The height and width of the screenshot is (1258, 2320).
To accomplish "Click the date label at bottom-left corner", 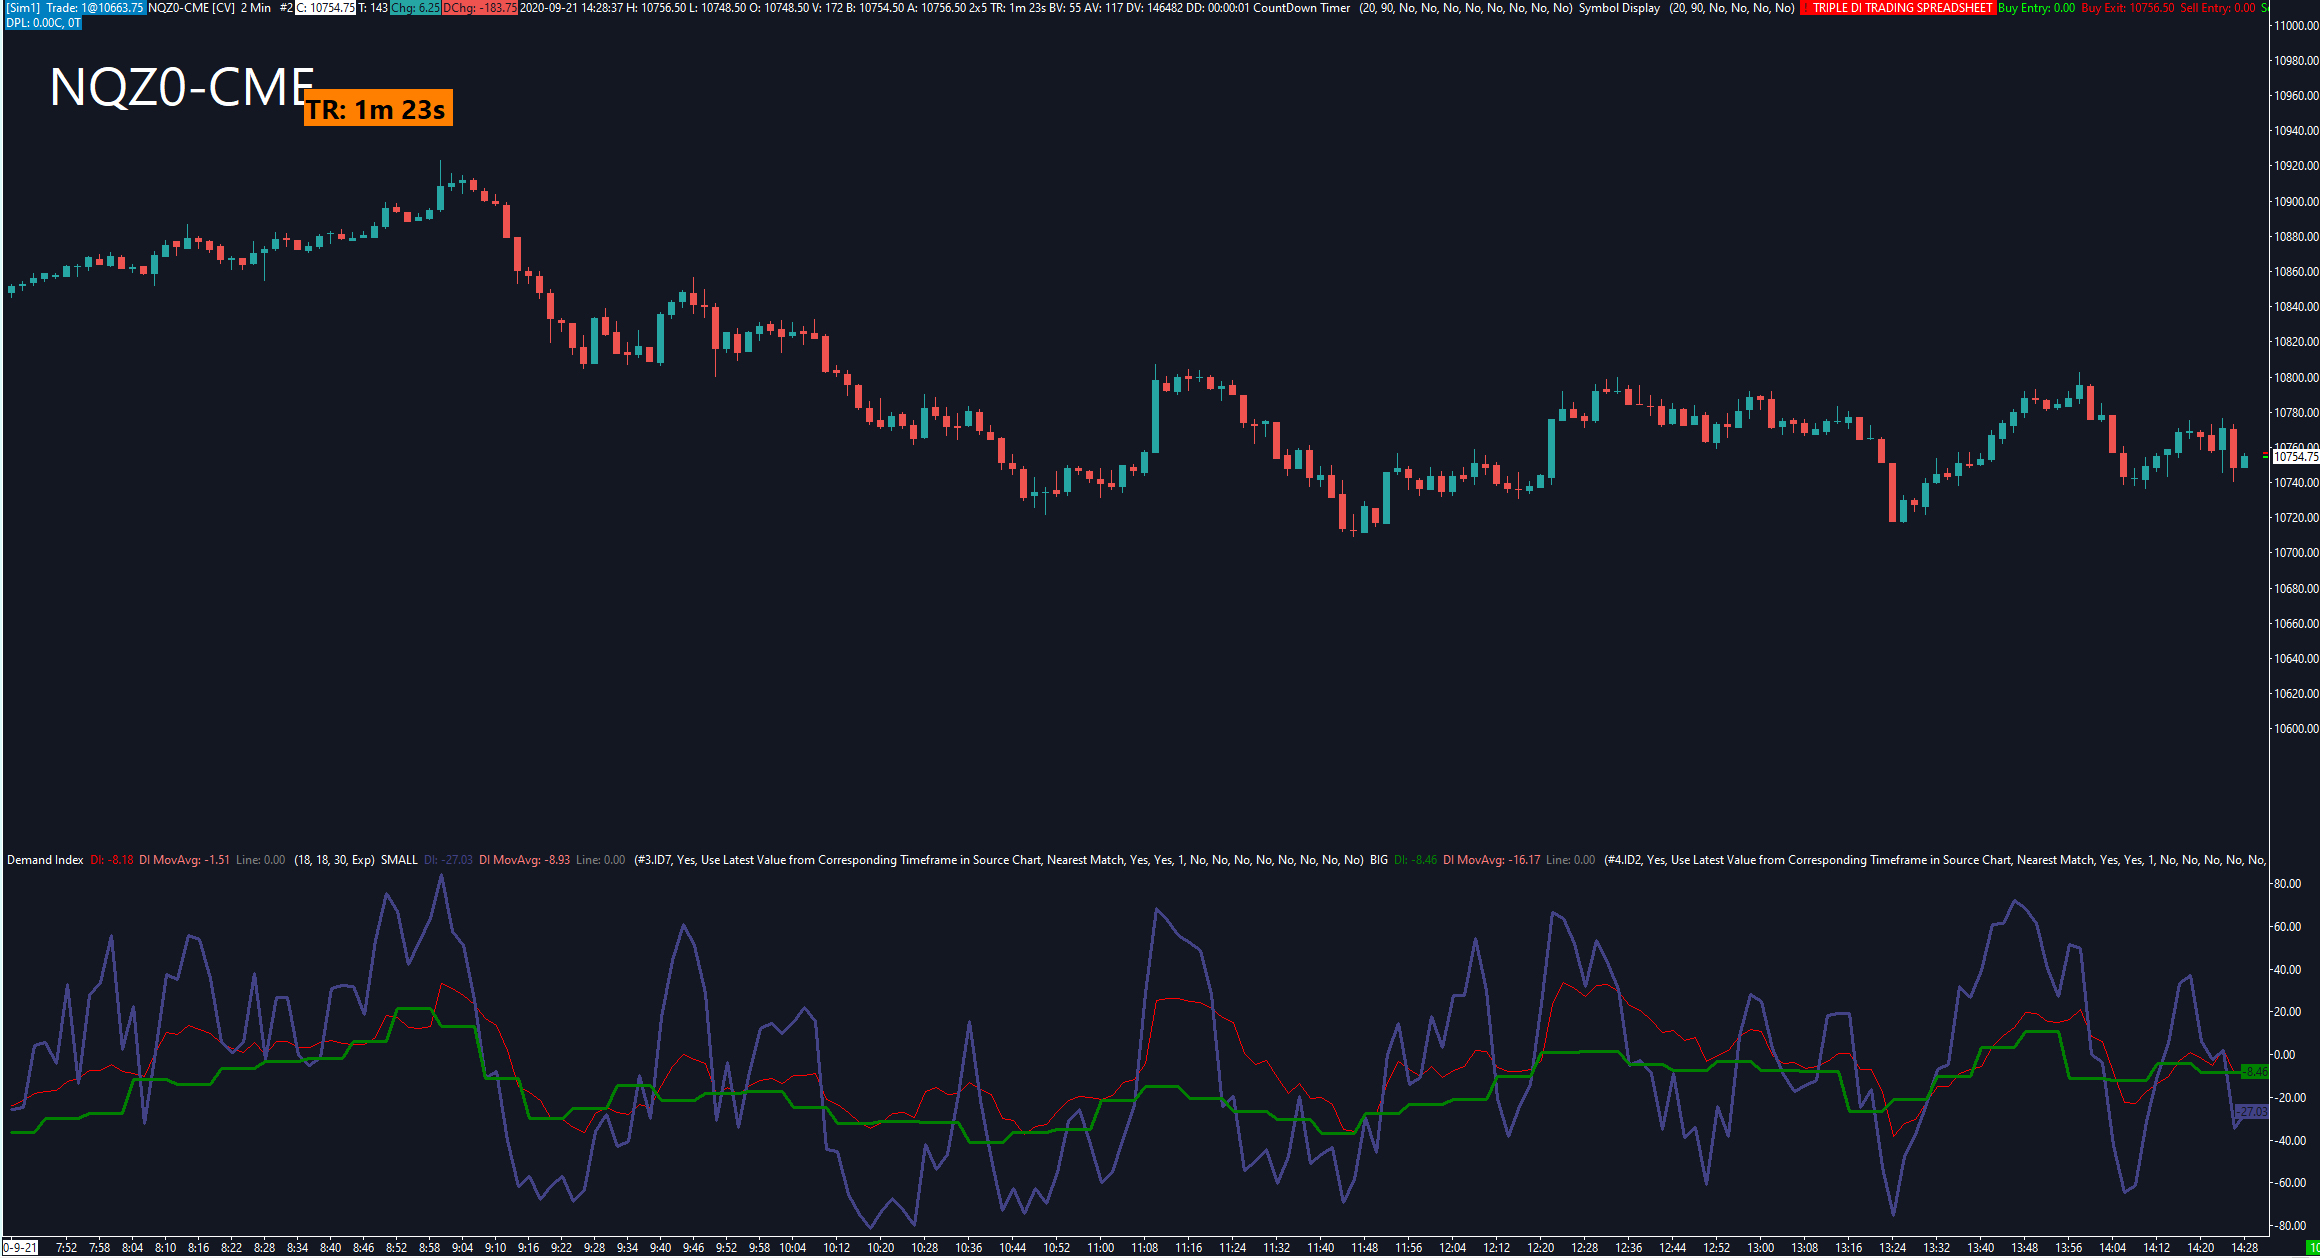I will click(x=20, y=1247).
